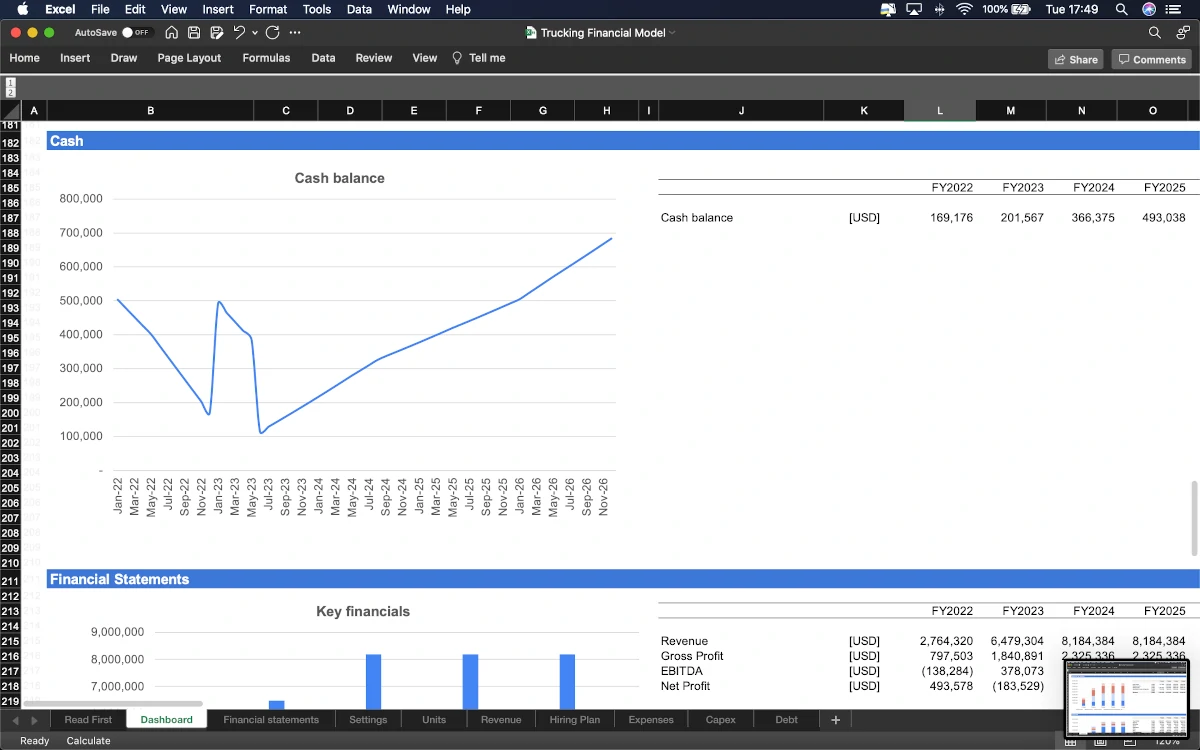1200x750 pixels.
Task: Select the FY2025 cash balance value 493,038
Action: pyautogui.click(x=1164, y=218)
